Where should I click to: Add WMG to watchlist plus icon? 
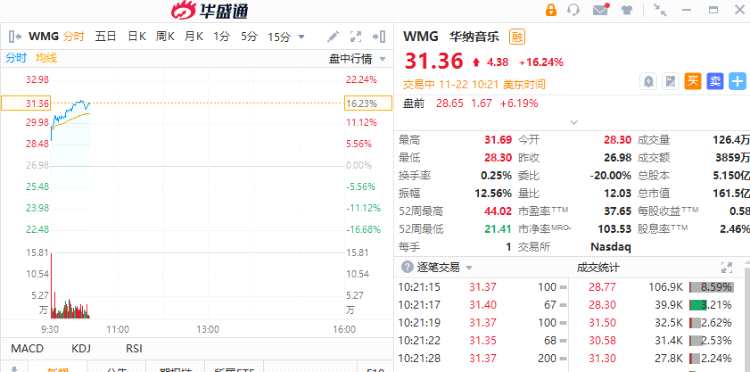pyautogui.click(x=737, y=81)
